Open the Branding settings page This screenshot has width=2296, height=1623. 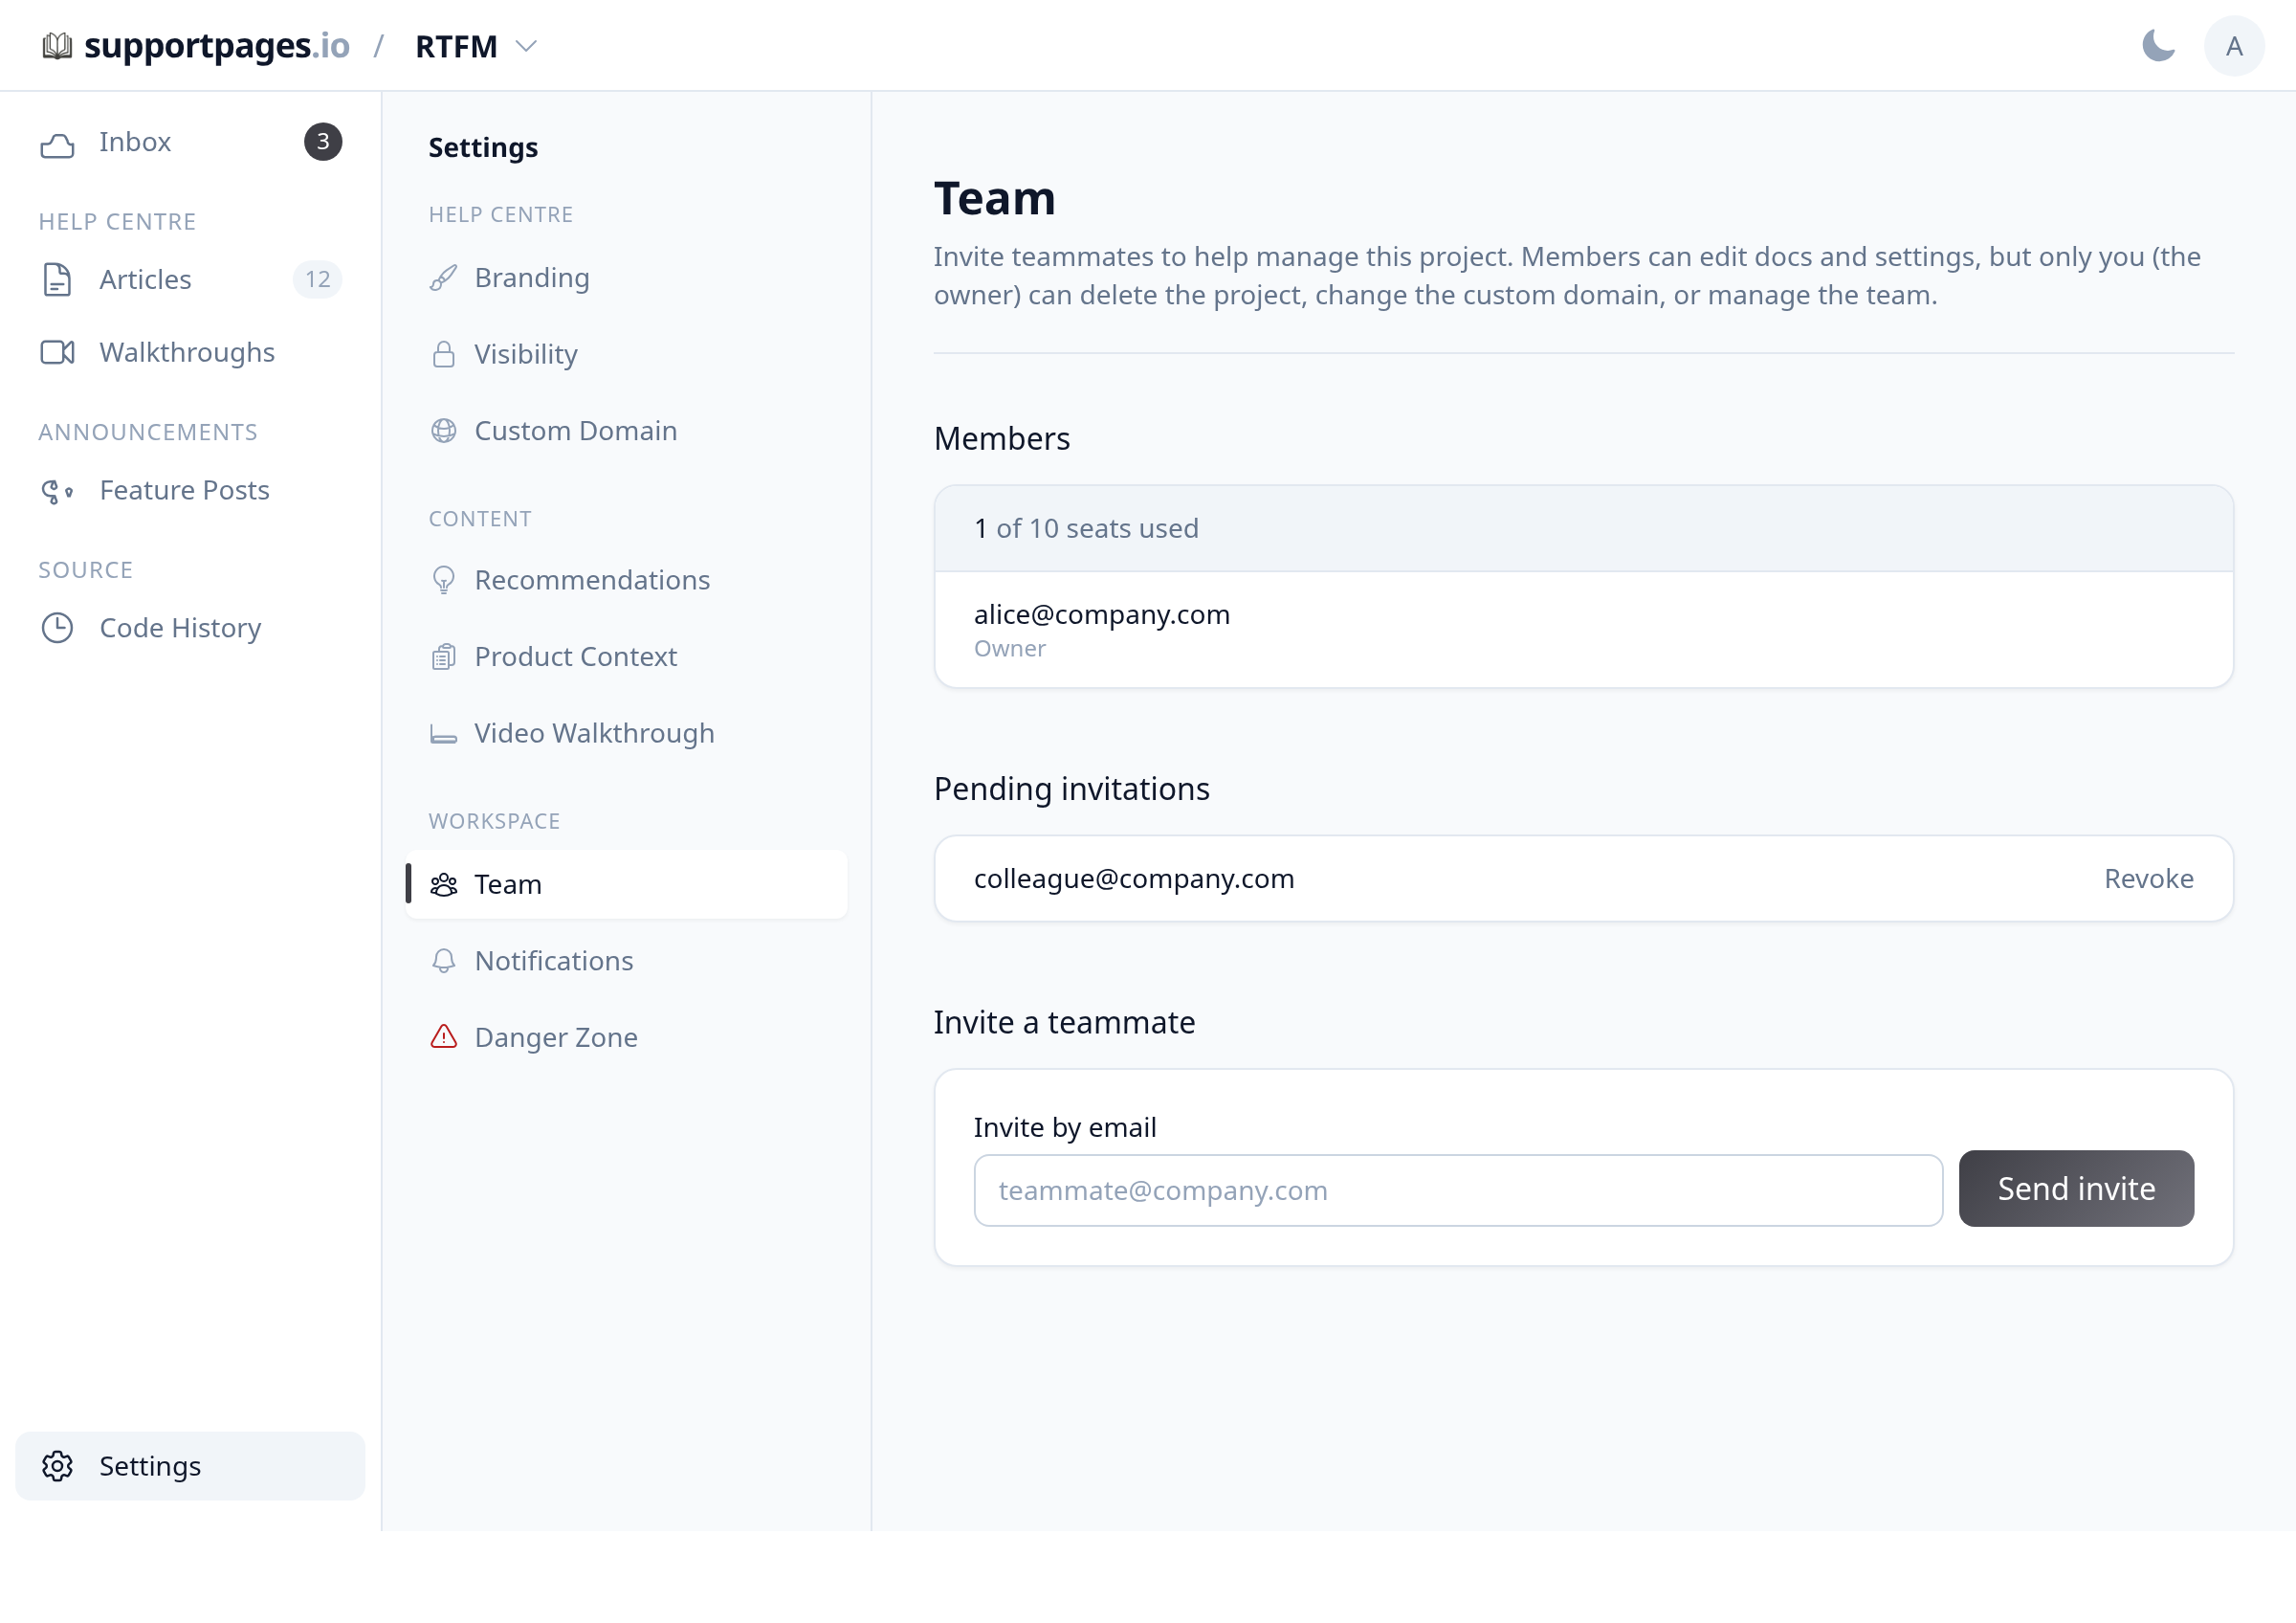point(627,278)
